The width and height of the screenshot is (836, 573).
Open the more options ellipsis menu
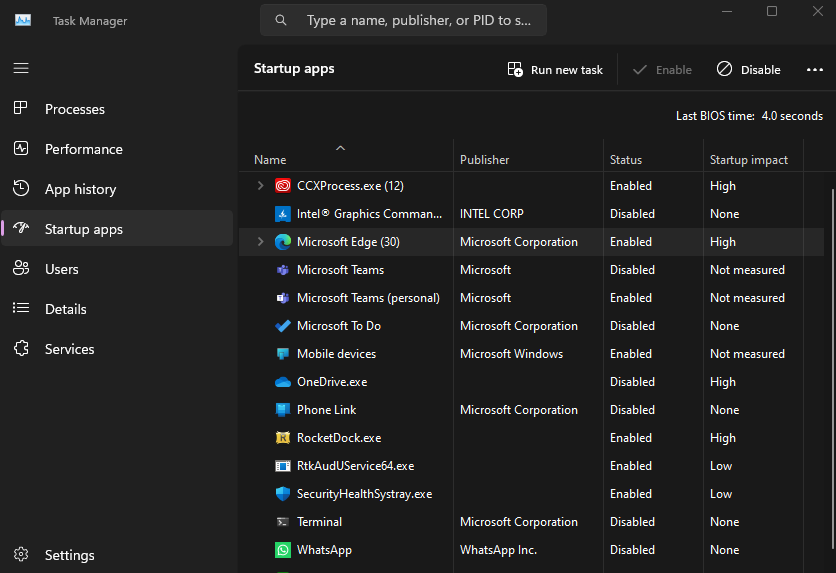coord(815,69)
